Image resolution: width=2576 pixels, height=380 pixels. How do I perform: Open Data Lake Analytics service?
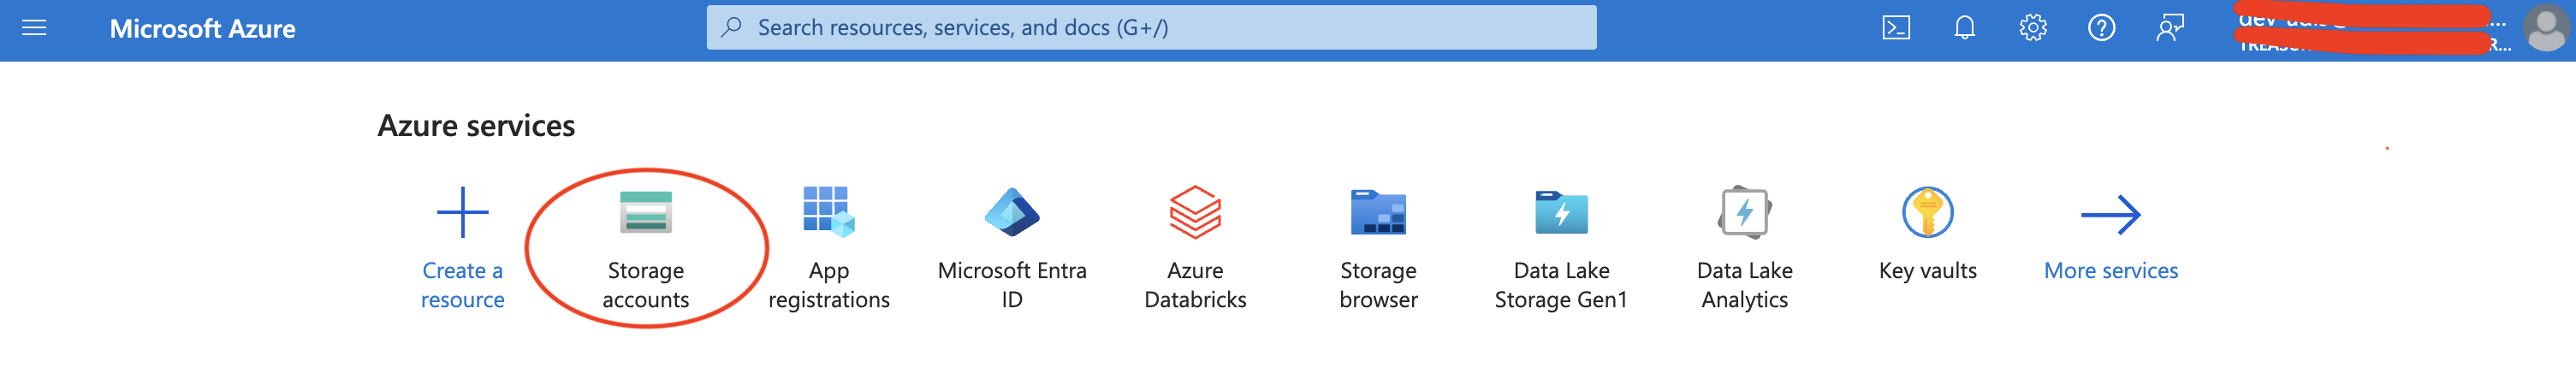pyautogui.click(x=1745, y=212)
